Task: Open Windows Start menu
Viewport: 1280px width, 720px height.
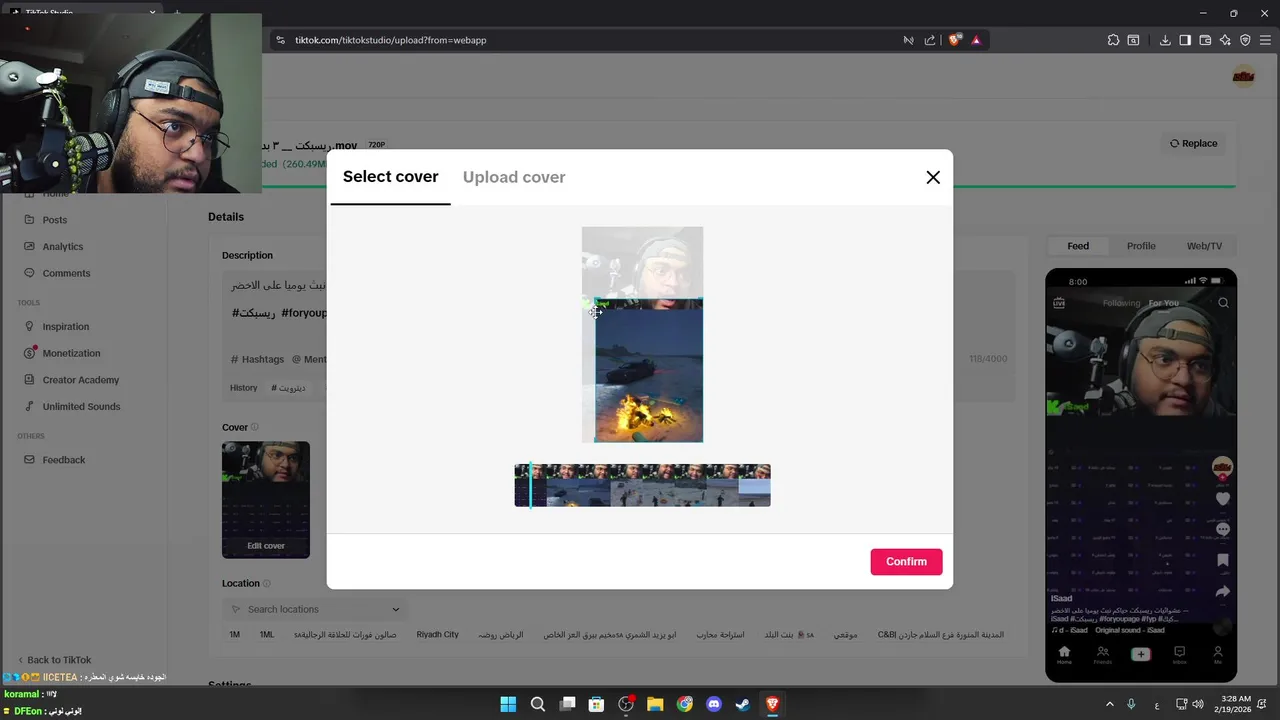Action: coord(508,704)
